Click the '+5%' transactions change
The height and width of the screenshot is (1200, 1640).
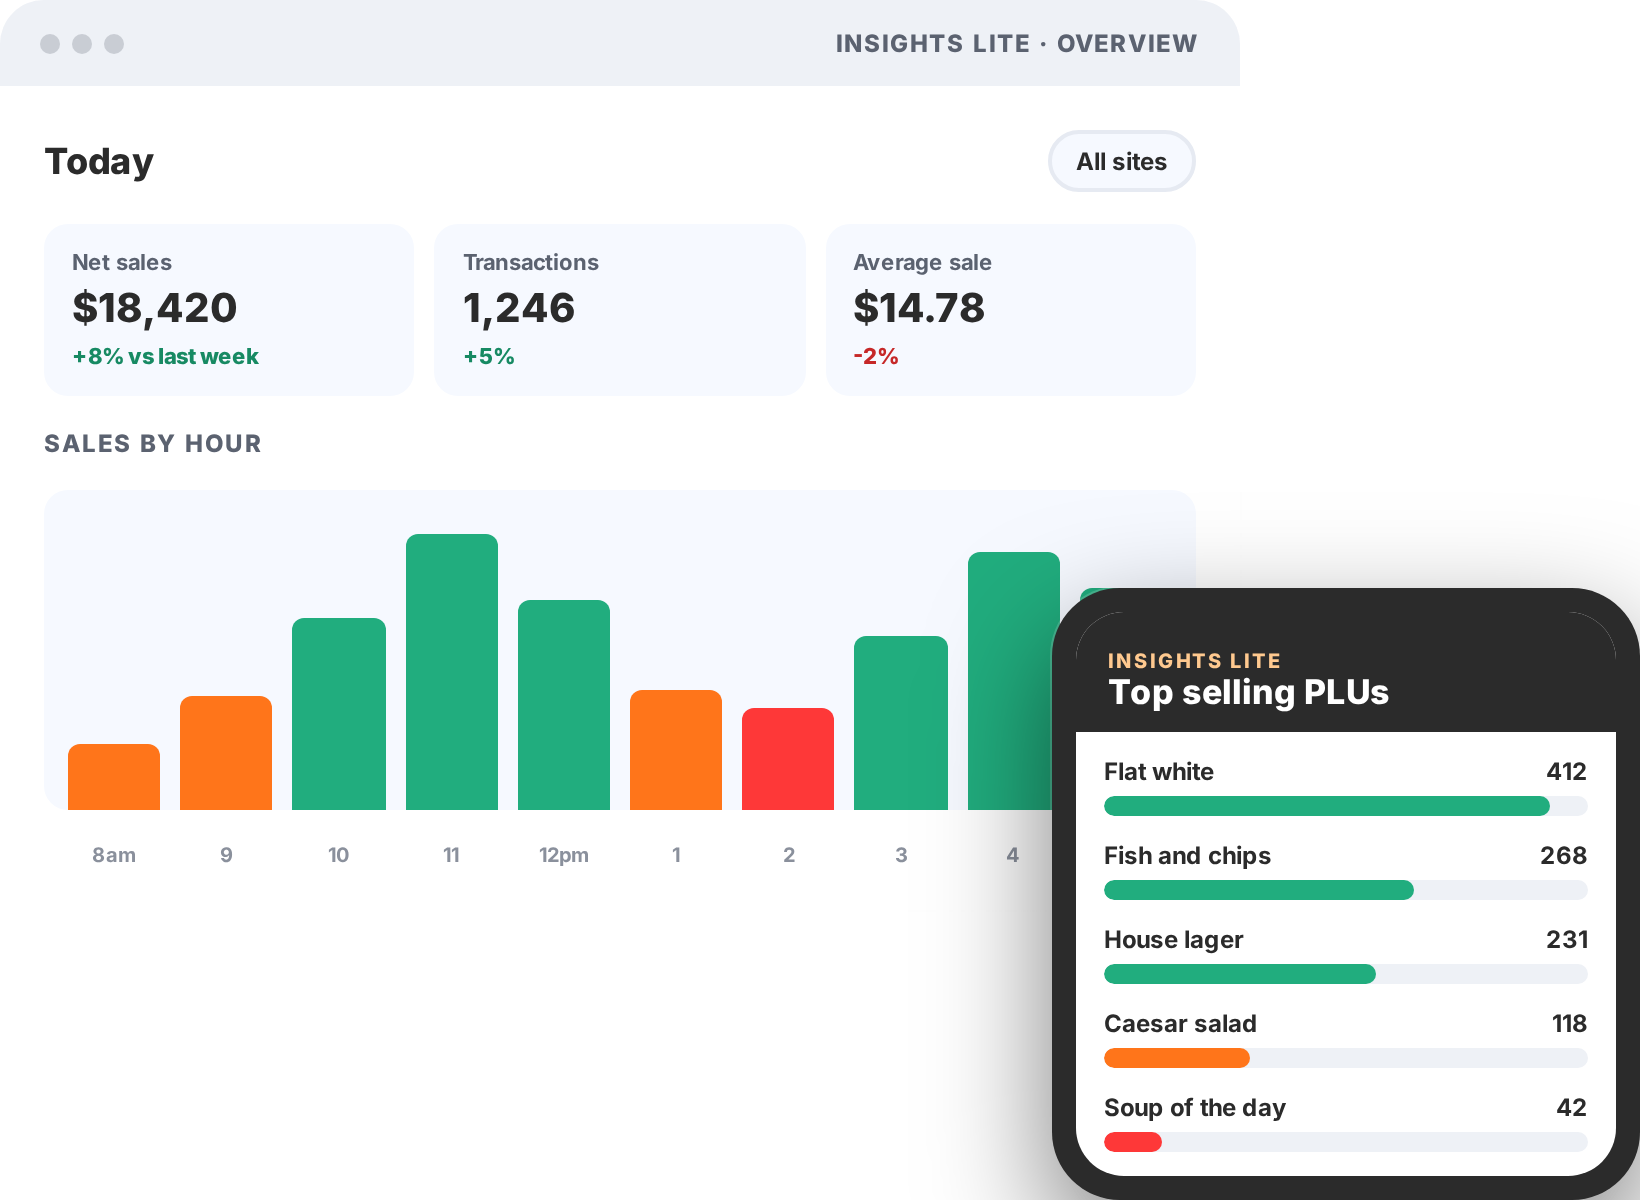tap(489, 357)
